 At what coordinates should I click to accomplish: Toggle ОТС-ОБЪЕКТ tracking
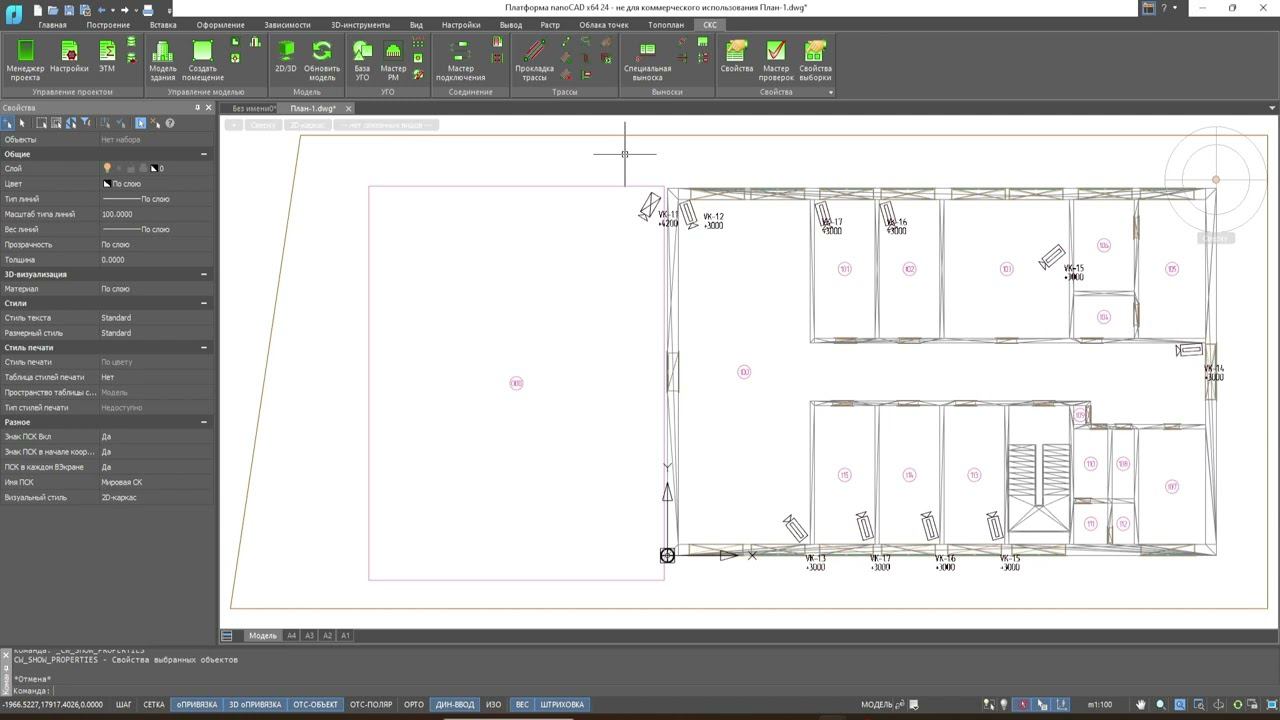315,704
